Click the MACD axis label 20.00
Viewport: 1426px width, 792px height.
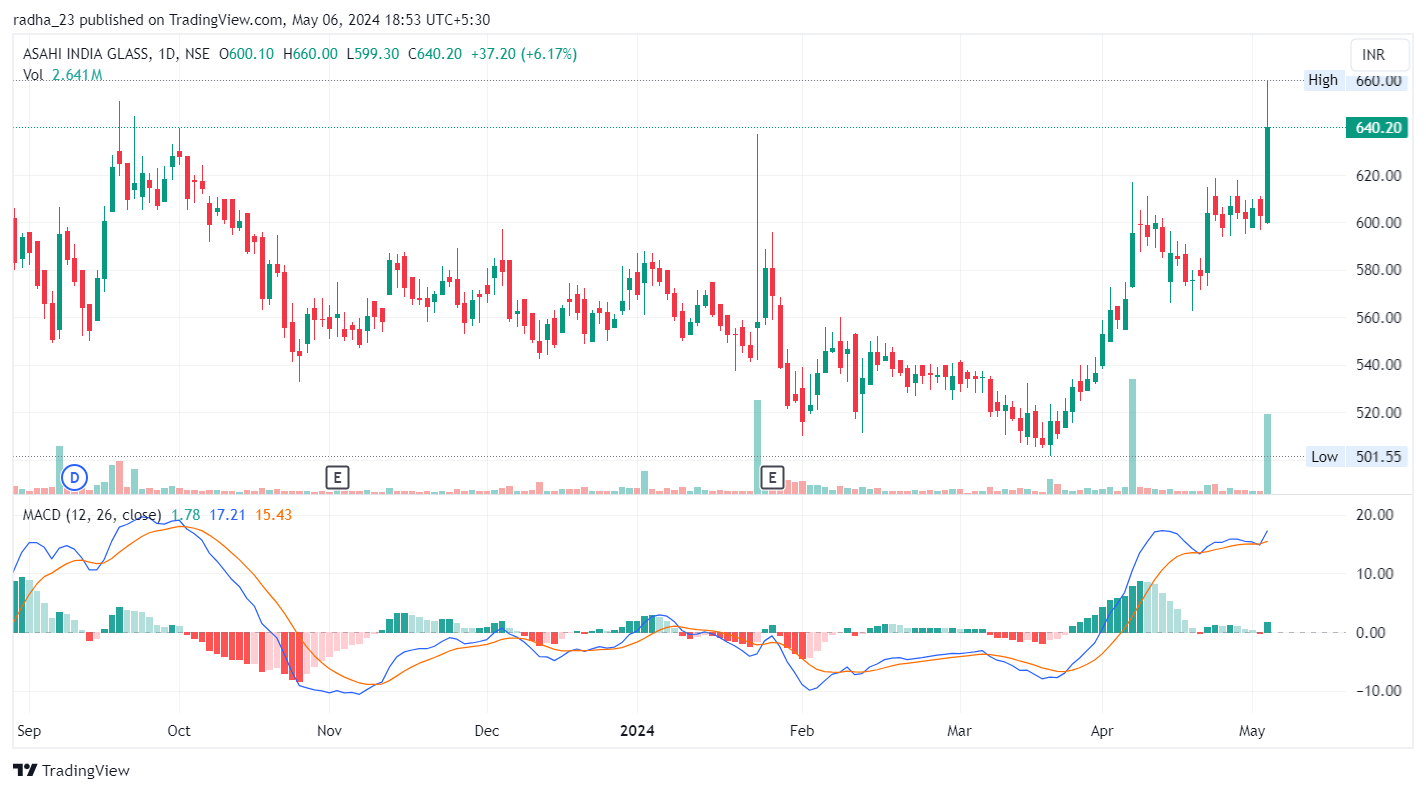(x=1374, y=514)
